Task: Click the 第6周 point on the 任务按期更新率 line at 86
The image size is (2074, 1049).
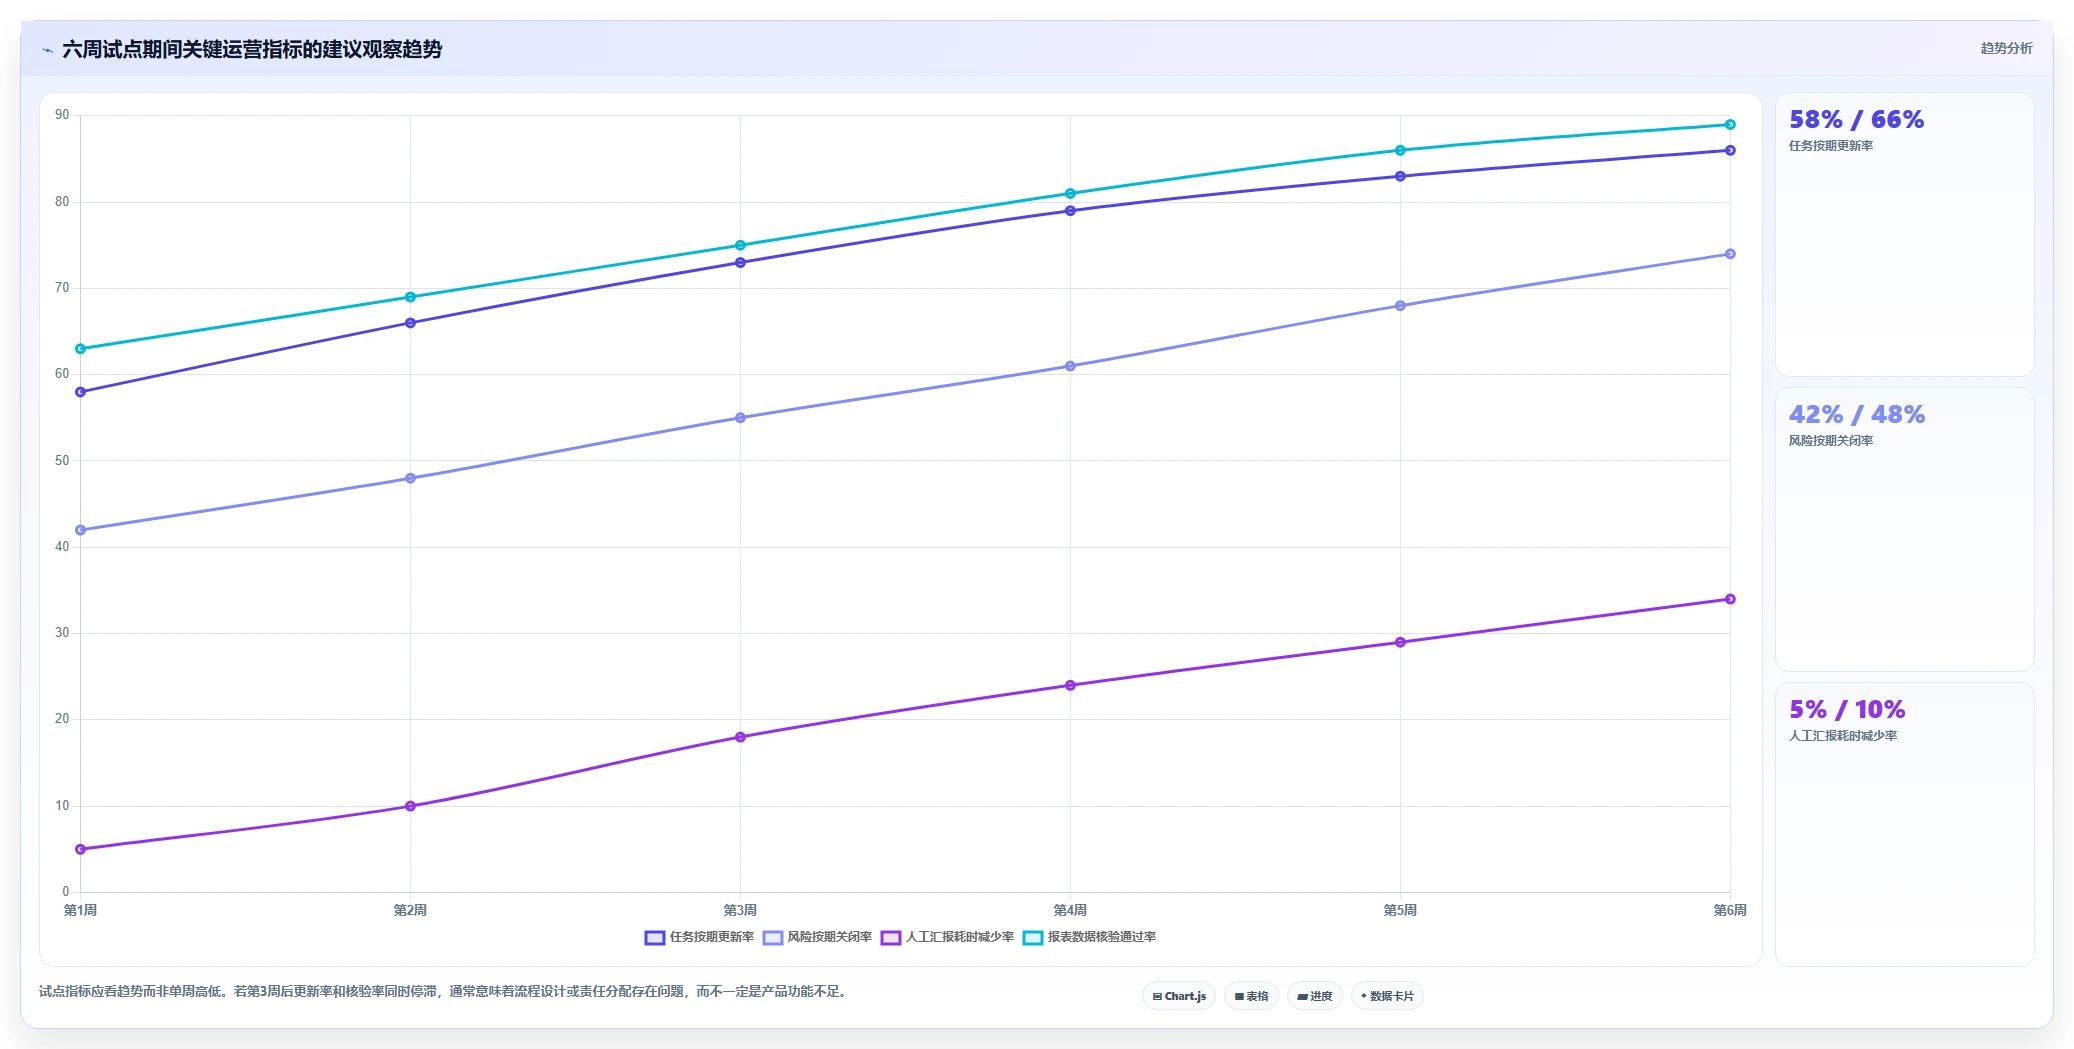Action: (1730, 151)
